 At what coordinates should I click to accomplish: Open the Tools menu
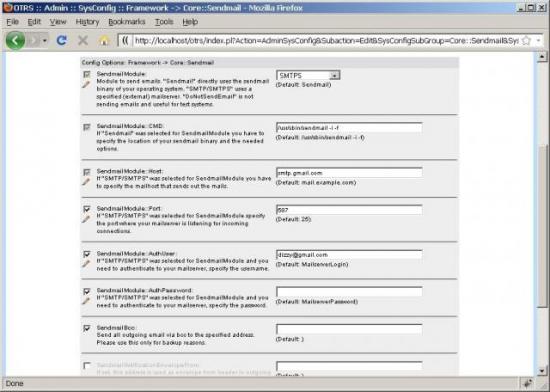click(x=164, y=22)
